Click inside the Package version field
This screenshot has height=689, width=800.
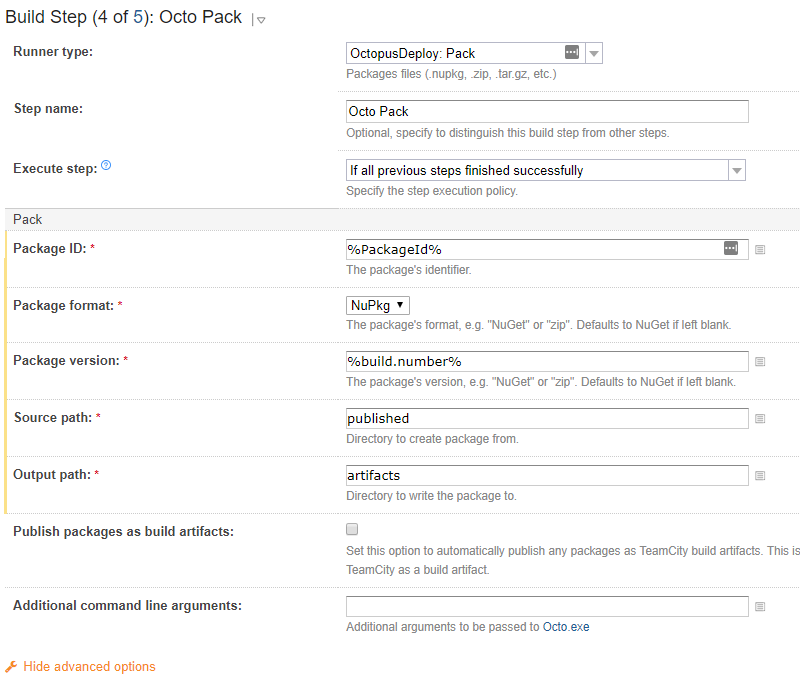(x=546, y=361)
